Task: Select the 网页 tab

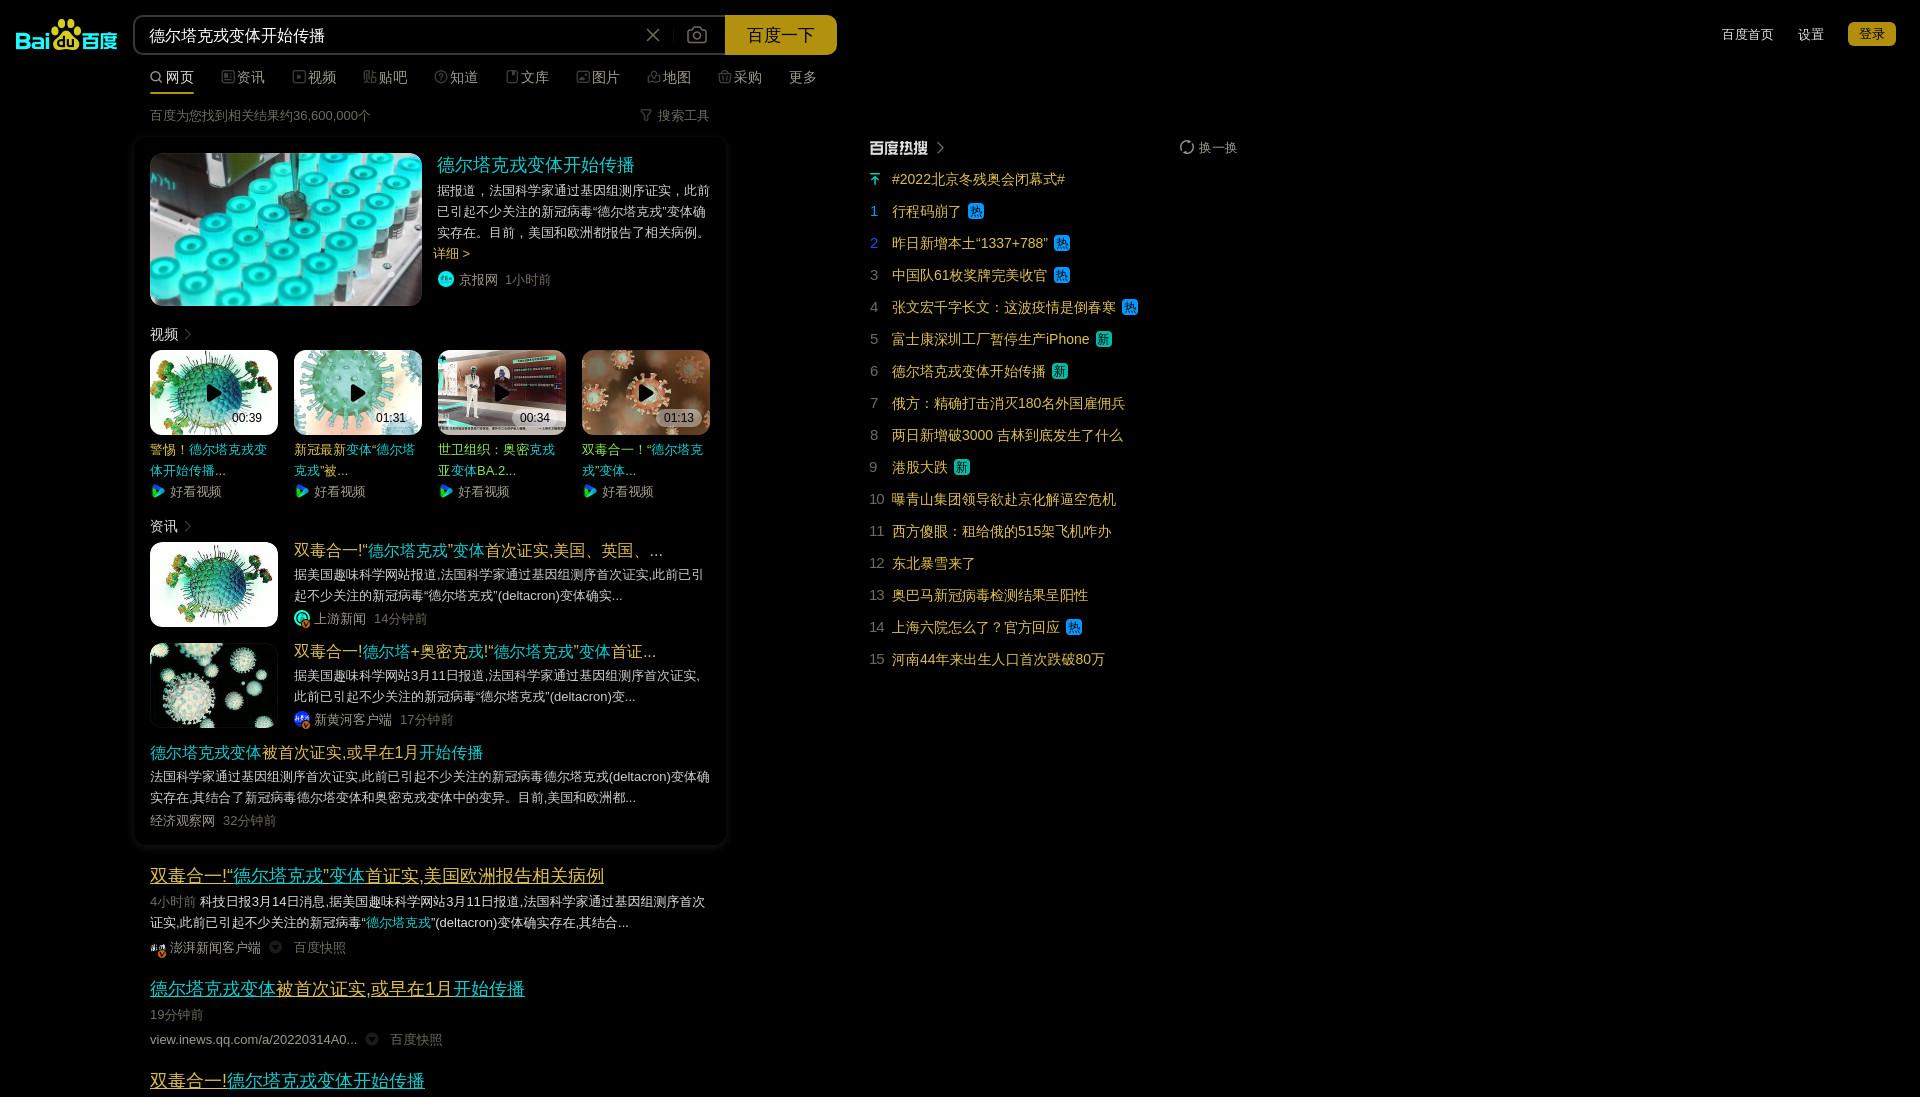Action: (x=172, y=77)
